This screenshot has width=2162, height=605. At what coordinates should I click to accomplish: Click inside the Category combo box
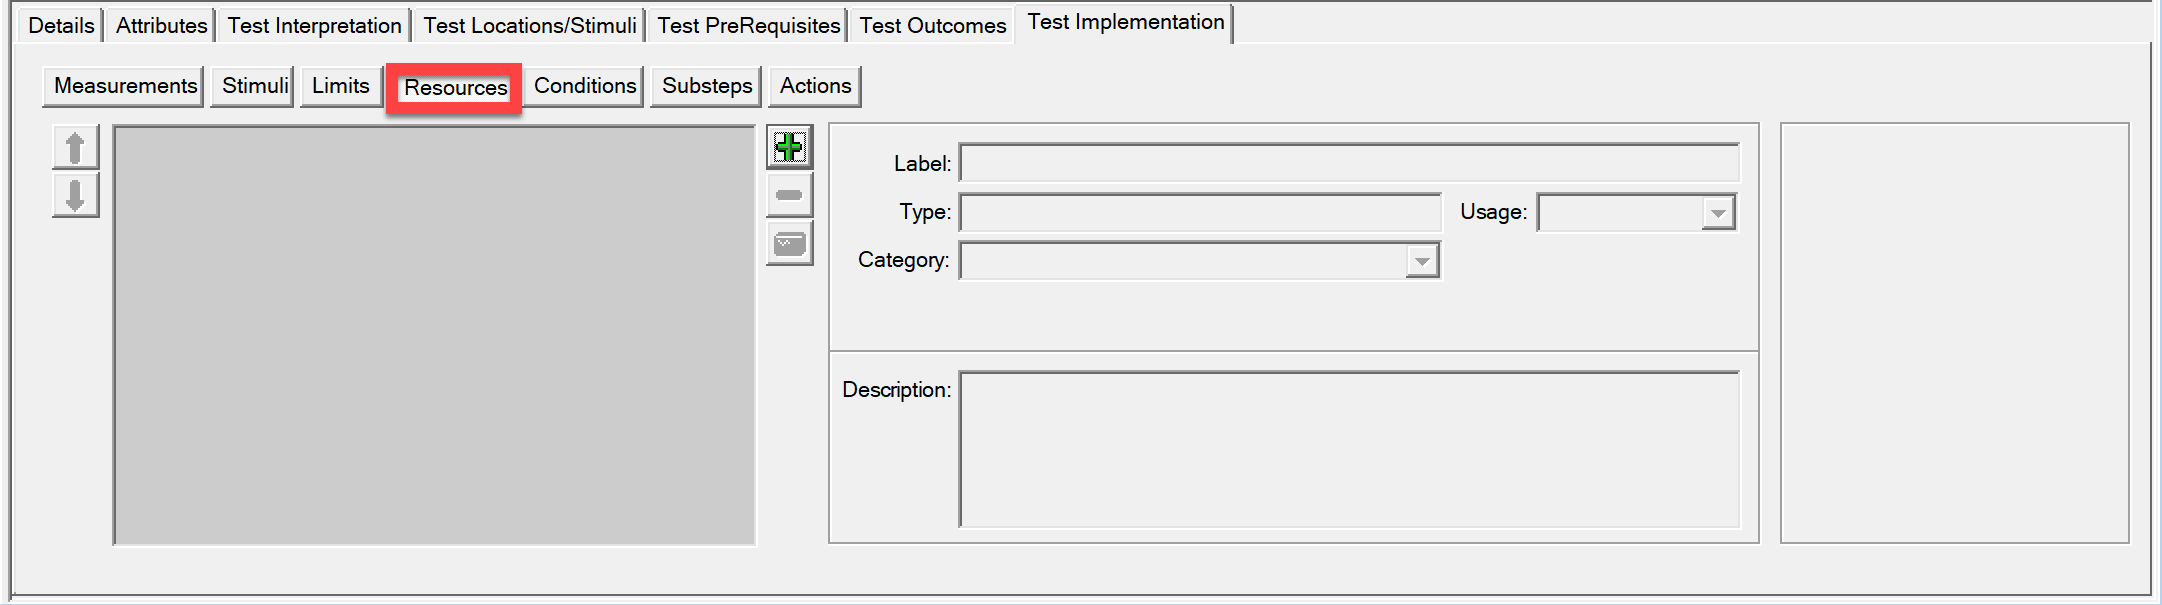click(x=1199, y=261)
